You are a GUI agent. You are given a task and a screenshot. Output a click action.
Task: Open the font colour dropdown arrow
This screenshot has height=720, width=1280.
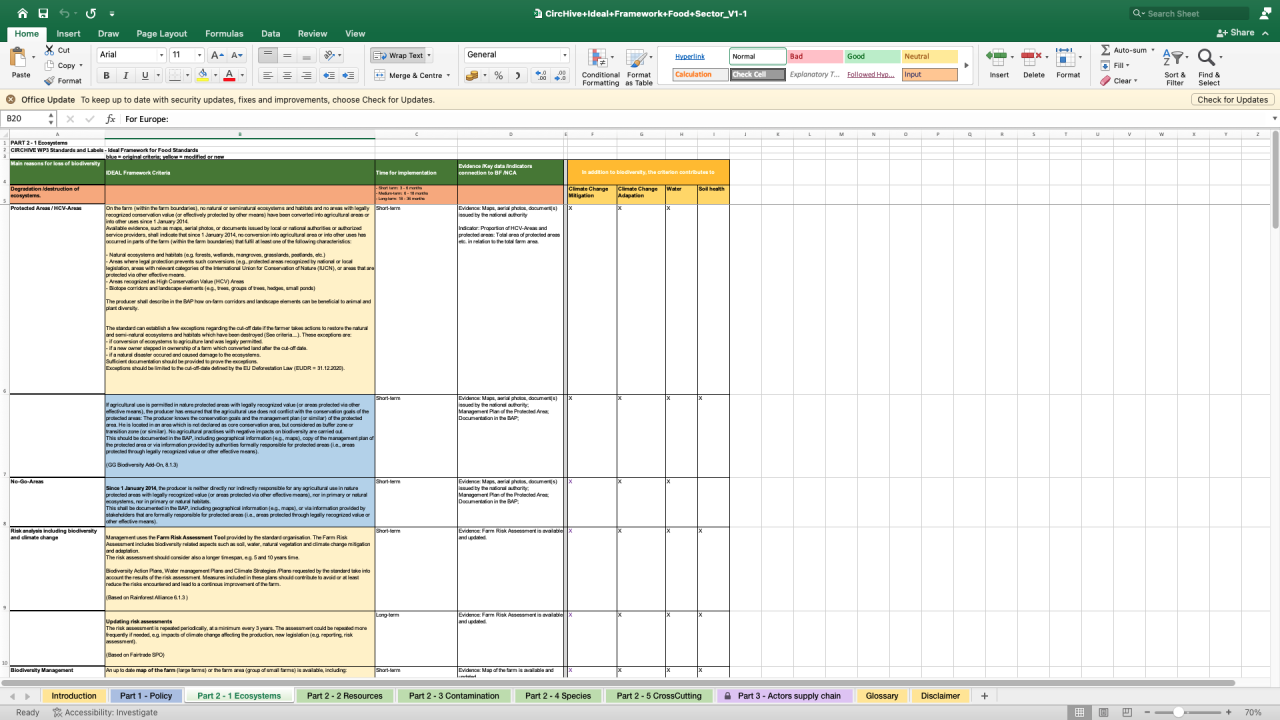[x=241, y=76]
